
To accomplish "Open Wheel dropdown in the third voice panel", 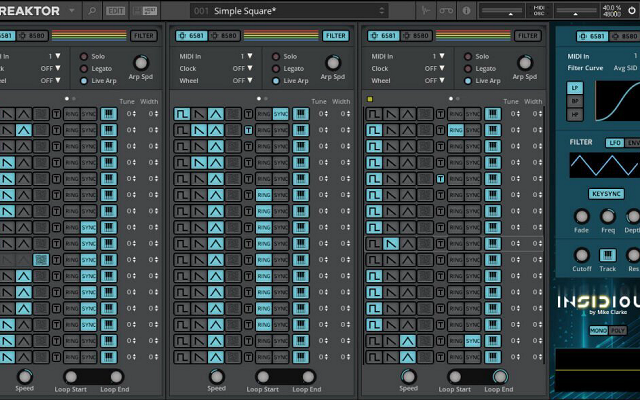I will [434, 81].
